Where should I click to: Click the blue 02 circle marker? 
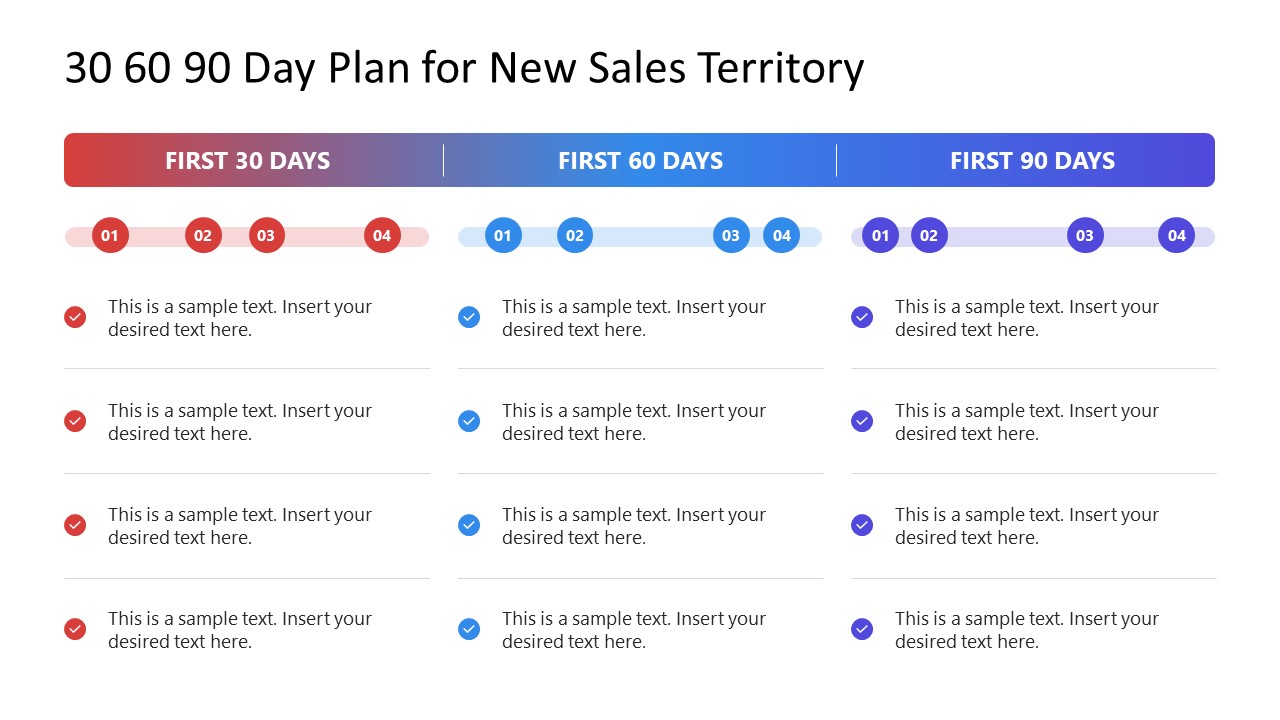(575, 236)
